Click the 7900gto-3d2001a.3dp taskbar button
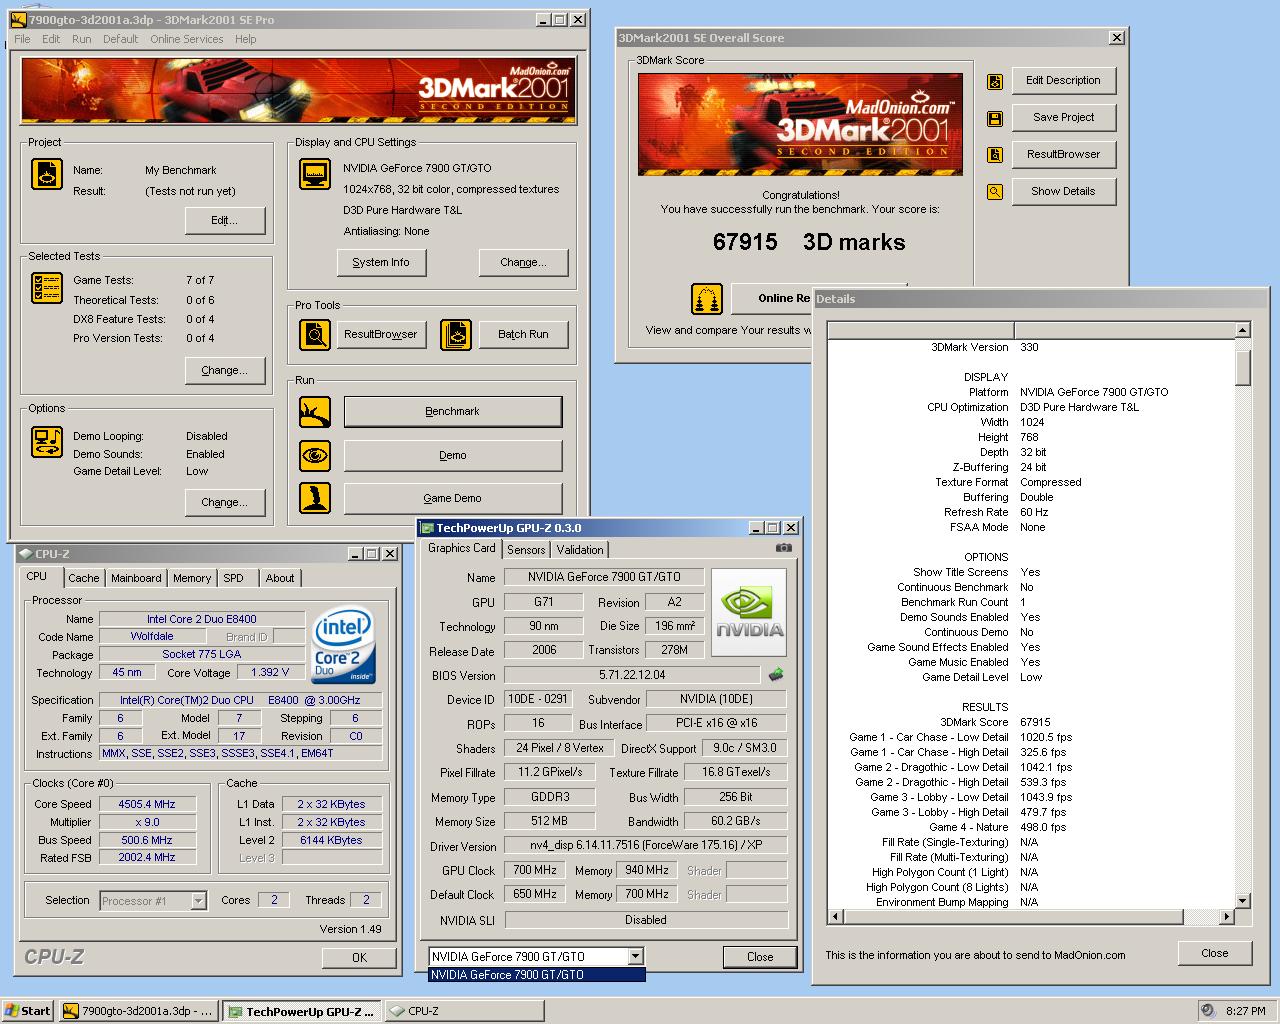Screen dimensions: 1280x1024 tap(139, 1011)
